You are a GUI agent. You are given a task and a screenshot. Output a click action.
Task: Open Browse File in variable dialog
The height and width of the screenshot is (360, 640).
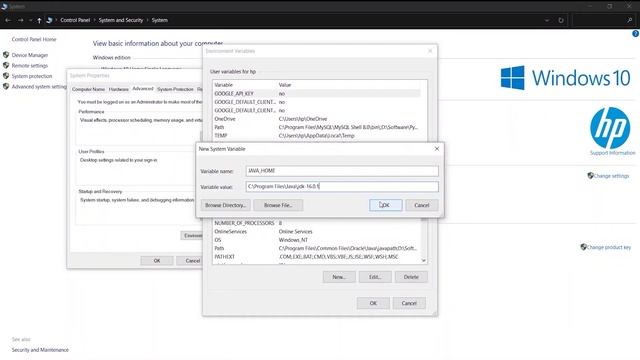(x=278, y=205)
